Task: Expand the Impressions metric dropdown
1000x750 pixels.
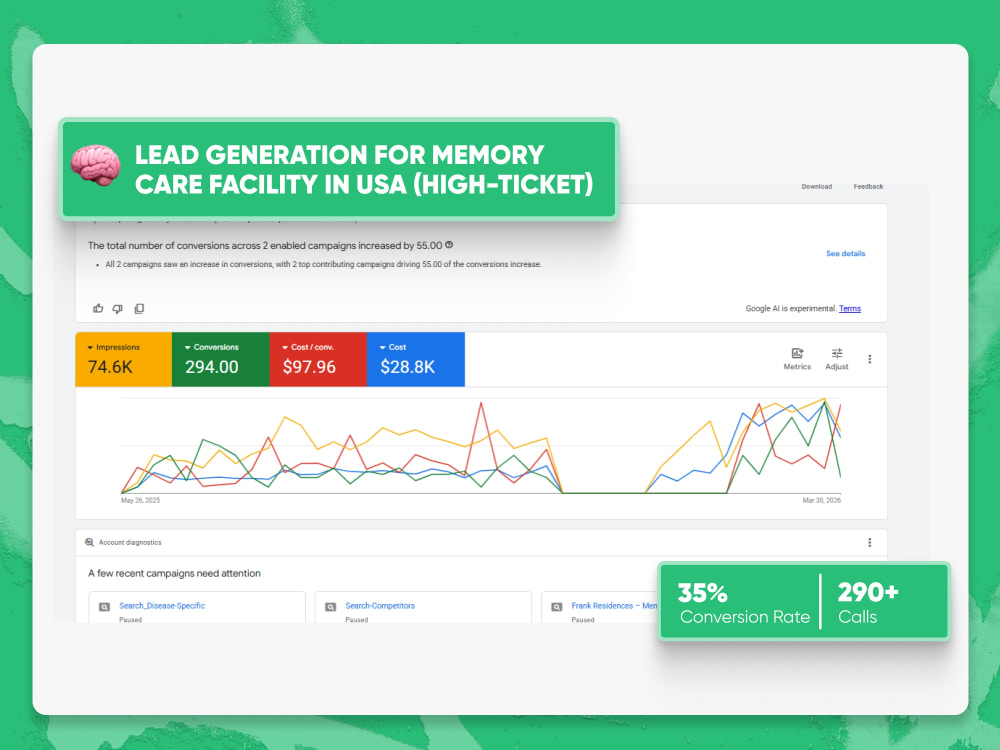Action: (x=90, y=348)
